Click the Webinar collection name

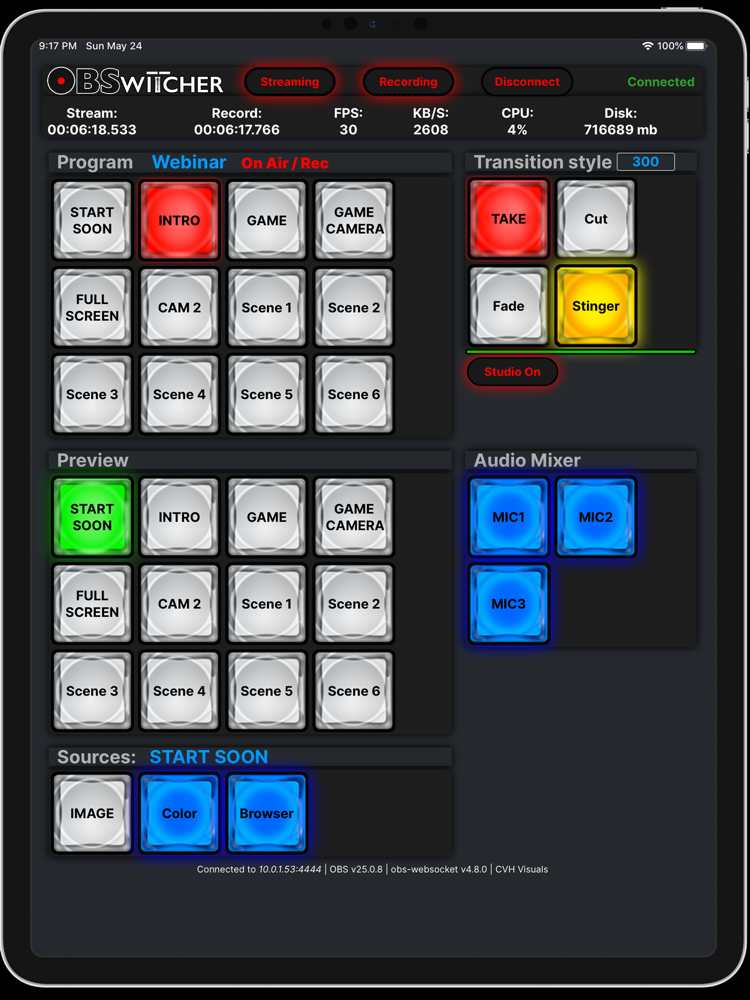tap(189, 162)
